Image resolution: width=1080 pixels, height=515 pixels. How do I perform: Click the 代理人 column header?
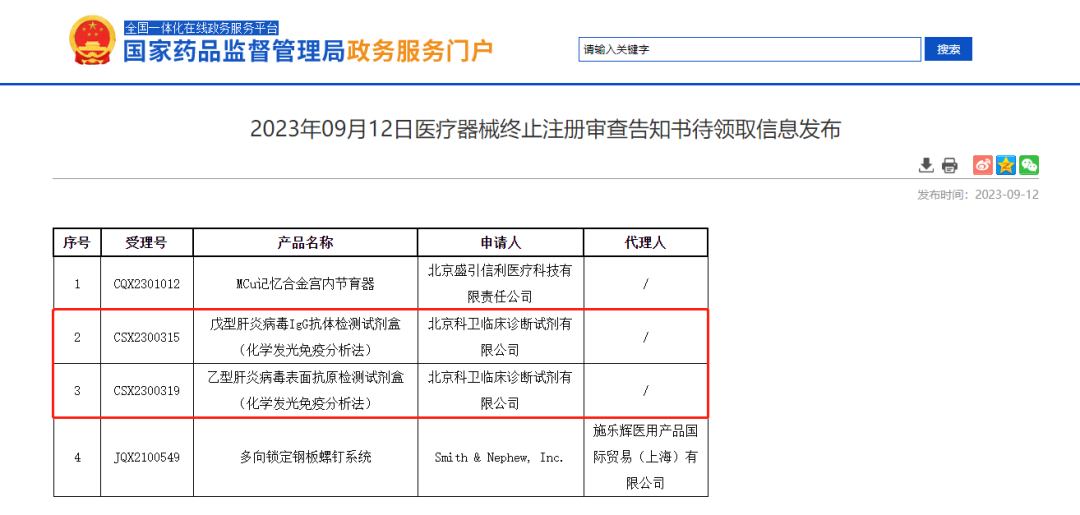pos(645,242)
